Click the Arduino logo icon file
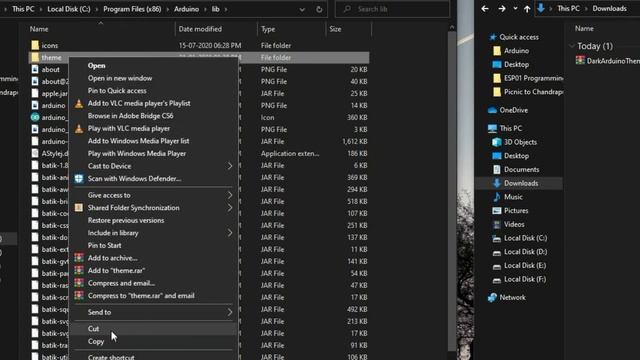Screen dimensions: 640x360 (35, 117)
